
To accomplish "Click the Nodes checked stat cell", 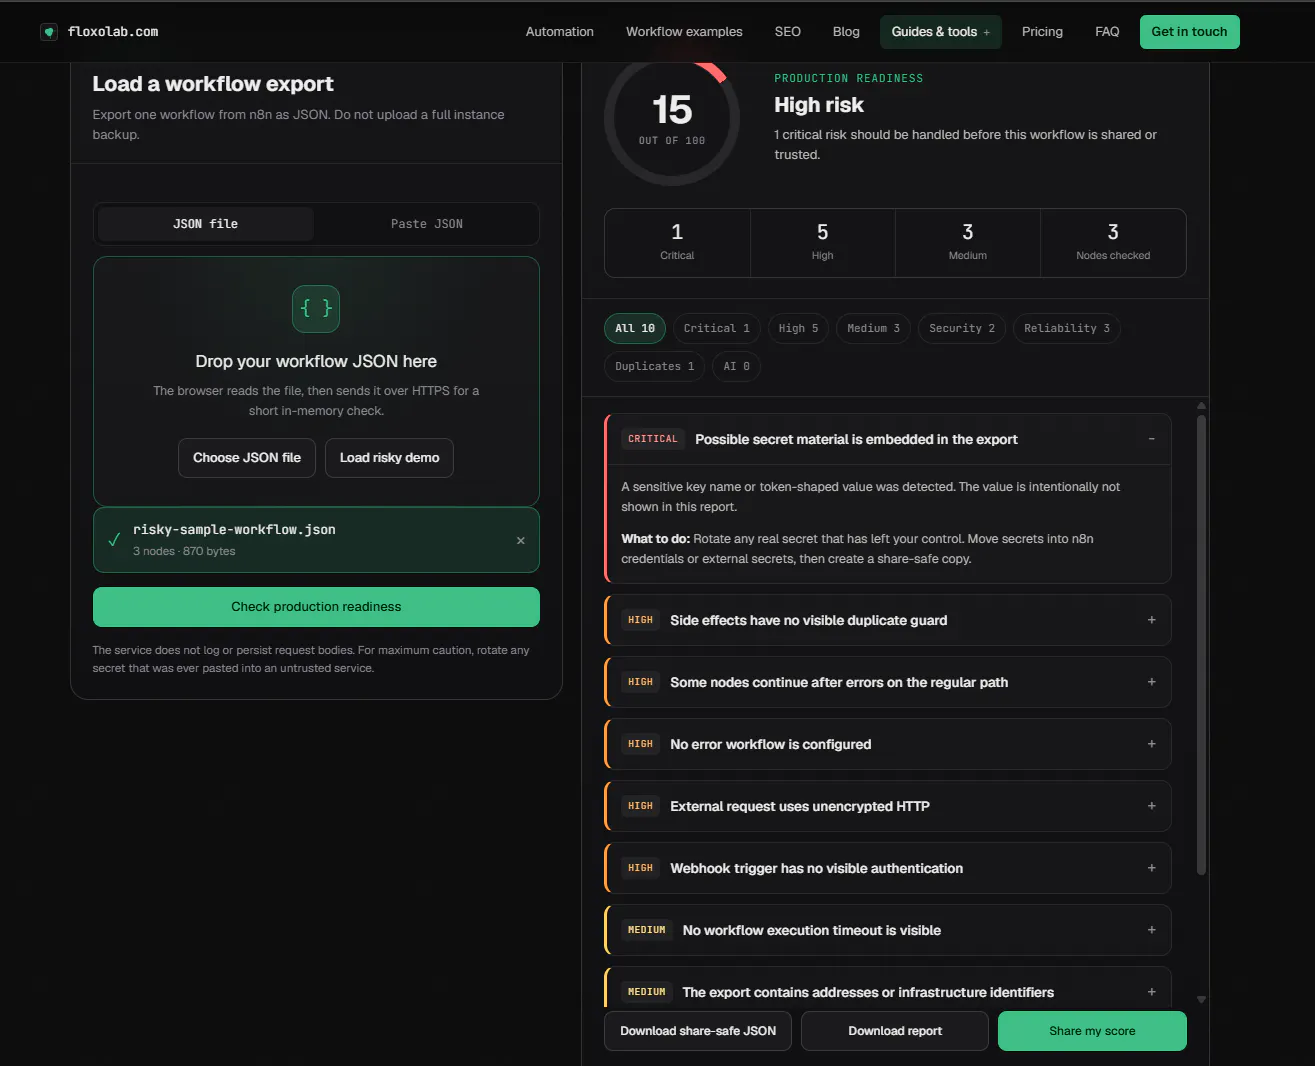I will click(x=1113, y=242).
